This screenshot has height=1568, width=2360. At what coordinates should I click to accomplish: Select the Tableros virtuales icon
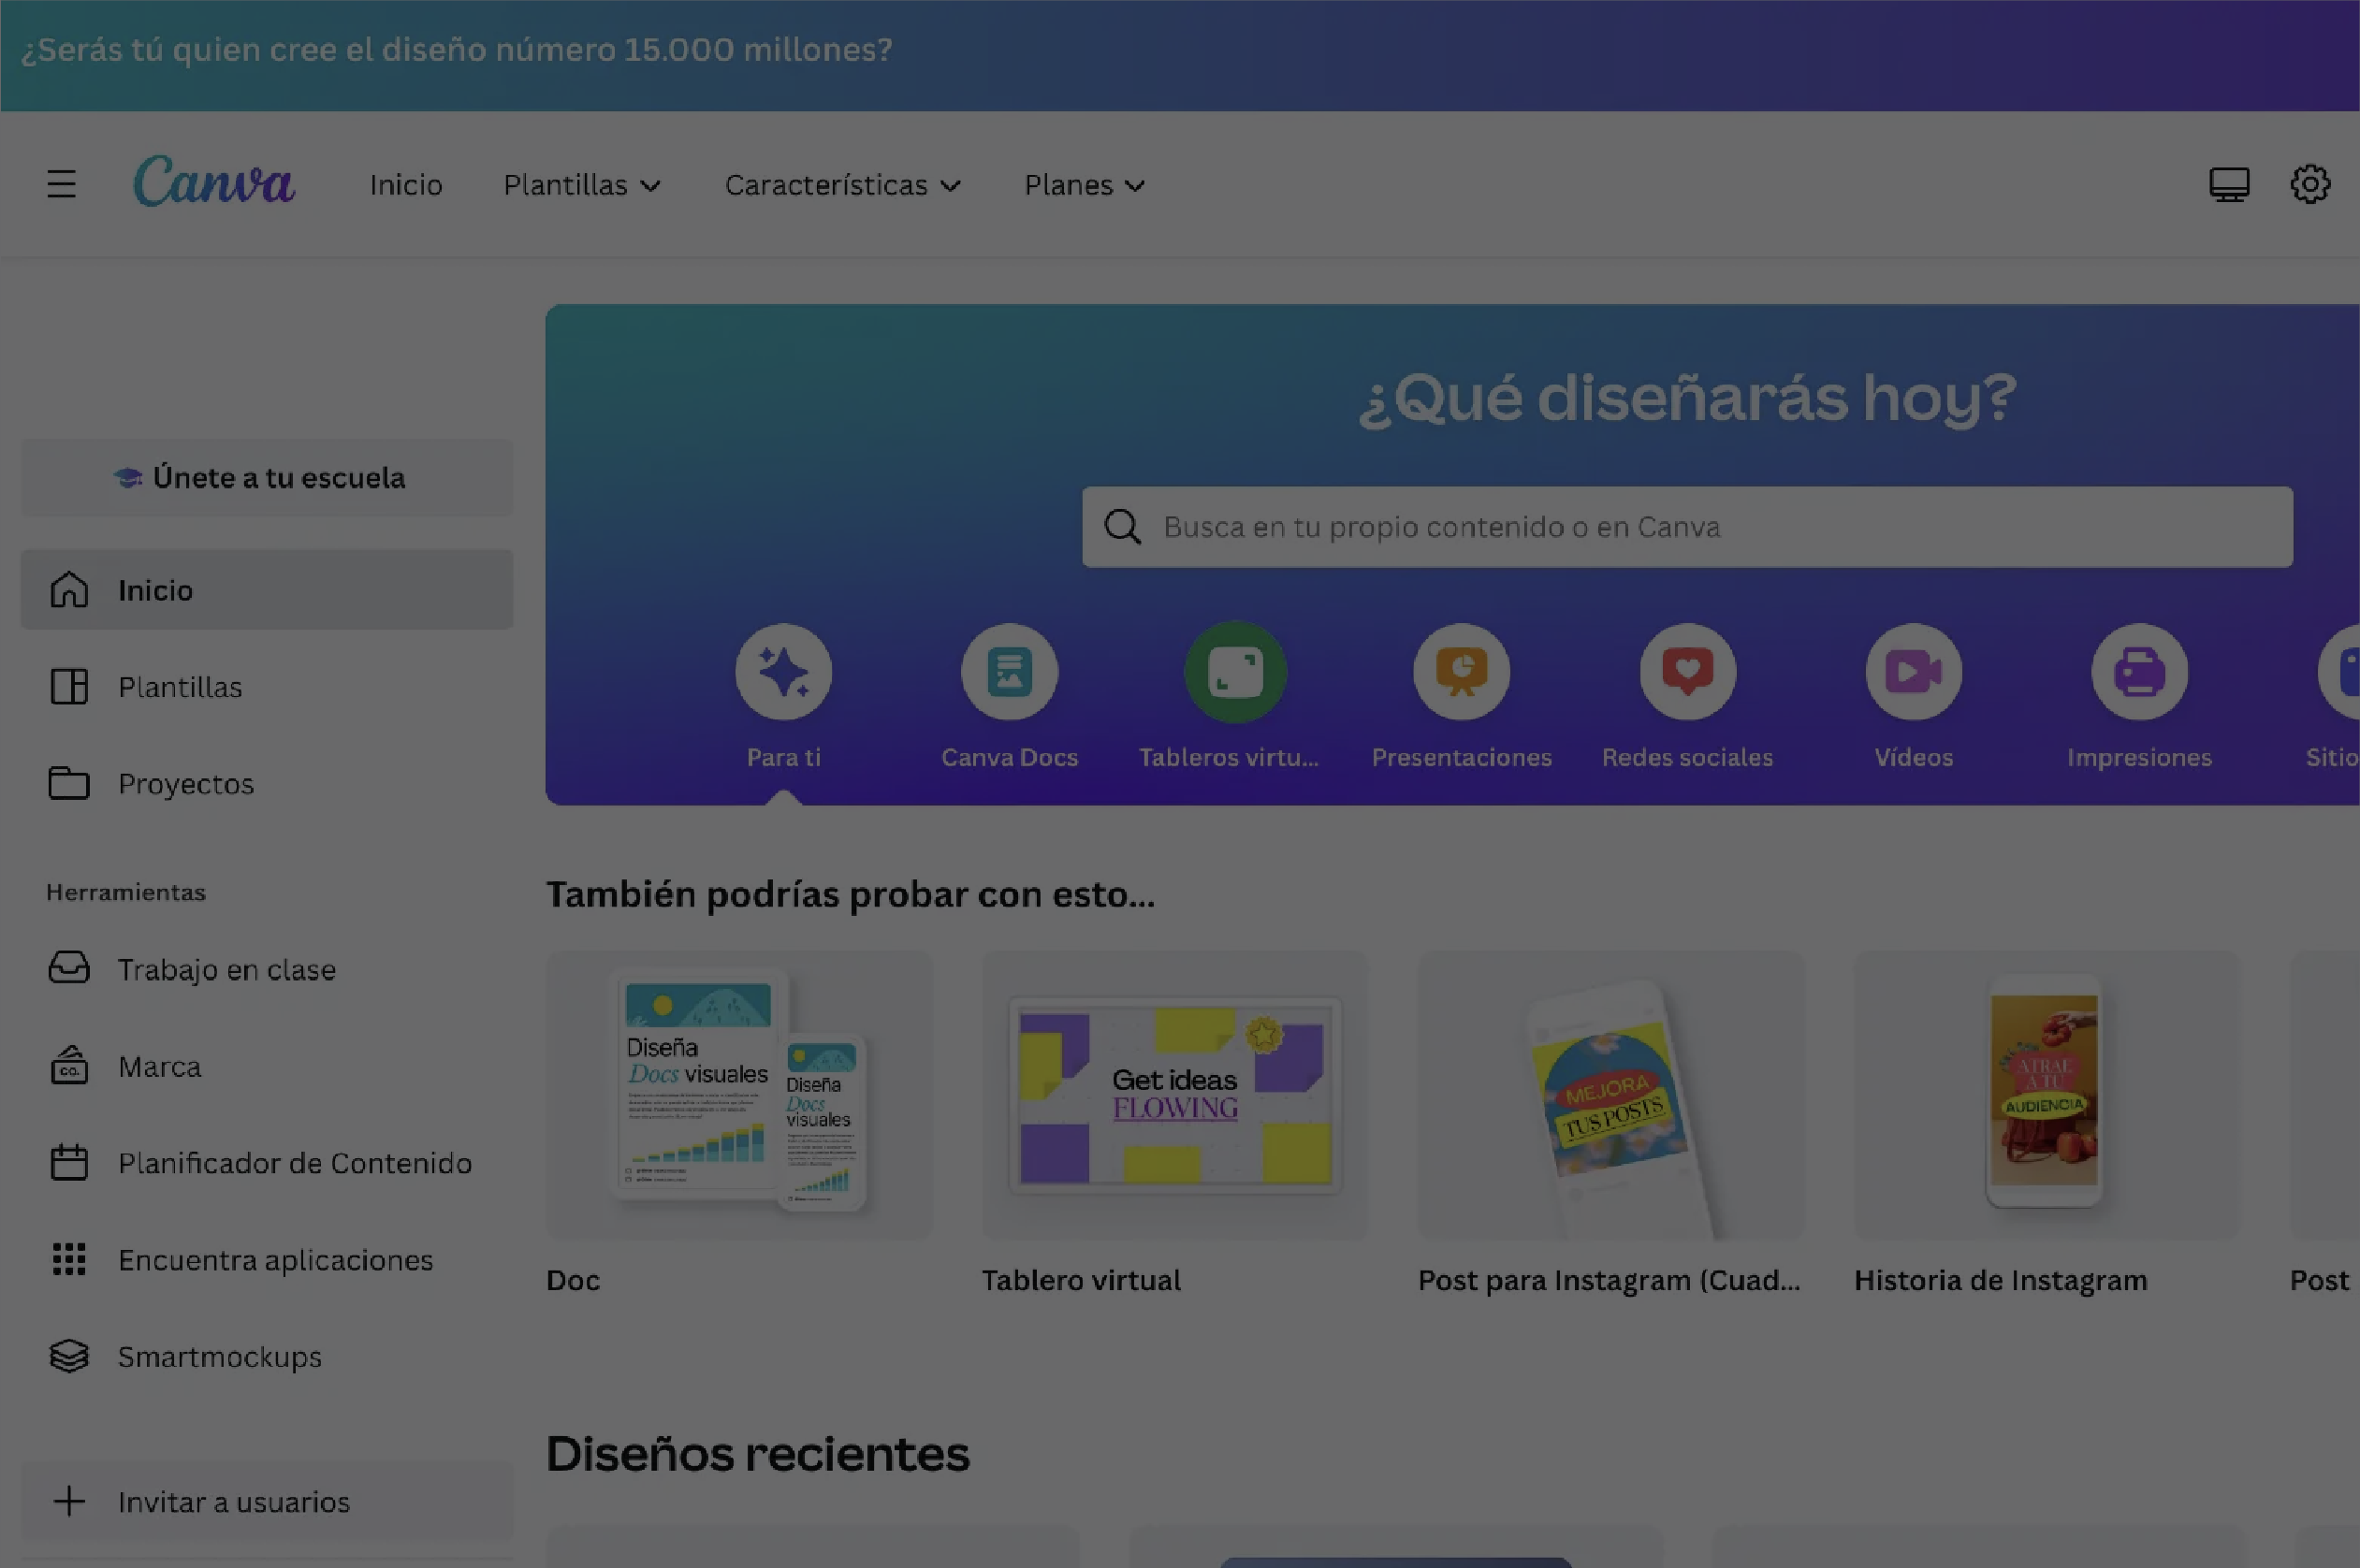click(x=1235, y=672)
